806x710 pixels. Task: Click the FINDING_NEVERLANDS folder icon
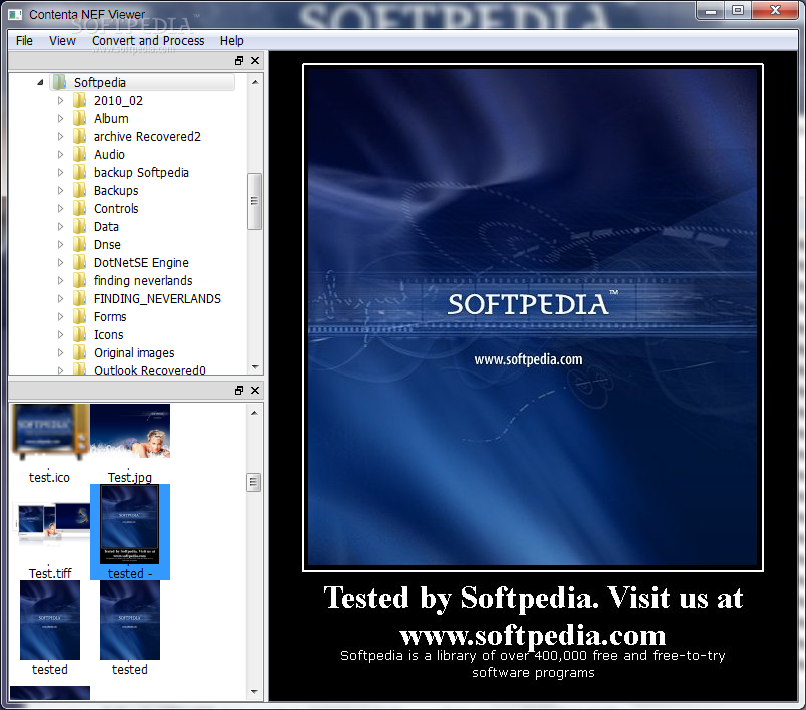tap(79, 298)
